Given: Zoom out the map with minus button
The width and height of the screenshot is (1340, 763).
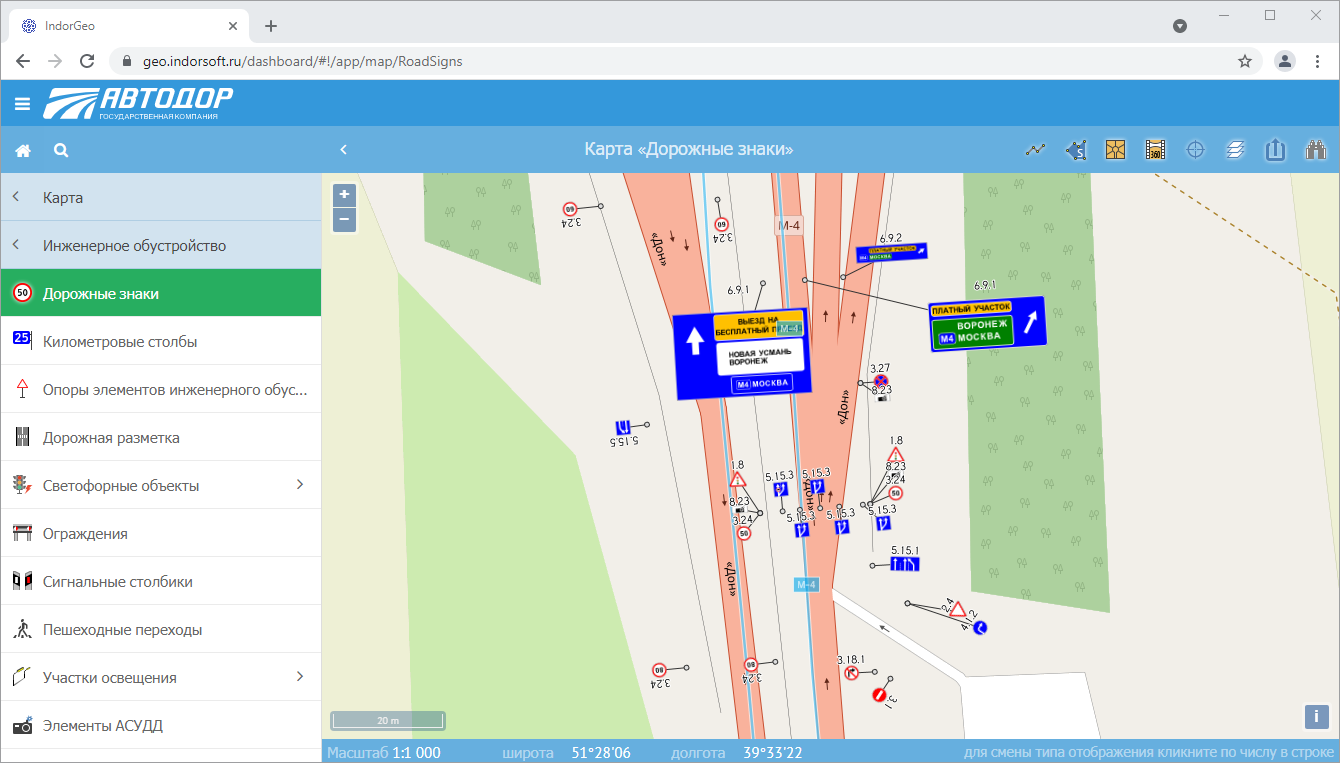Looking at the screenshot, I should pos(344,218).
